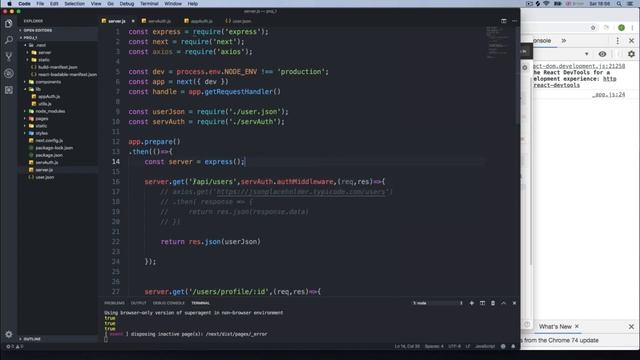Open the Extensions view
This screenshot has width=640, height=360.
(9, 90)
